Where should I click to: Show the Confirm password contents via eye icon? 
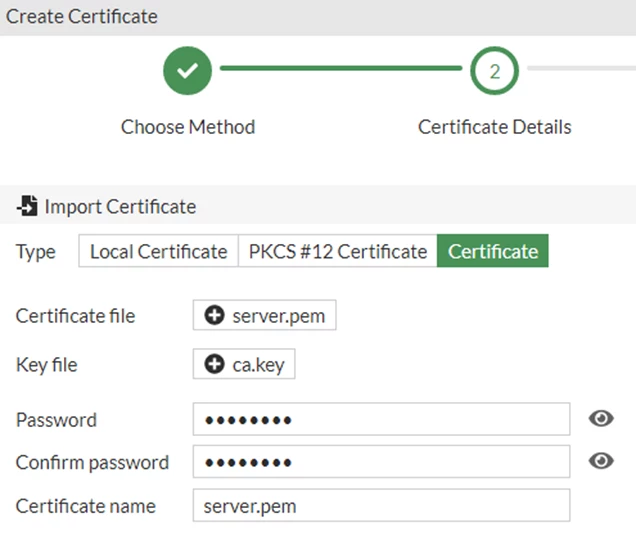point(601,461)
